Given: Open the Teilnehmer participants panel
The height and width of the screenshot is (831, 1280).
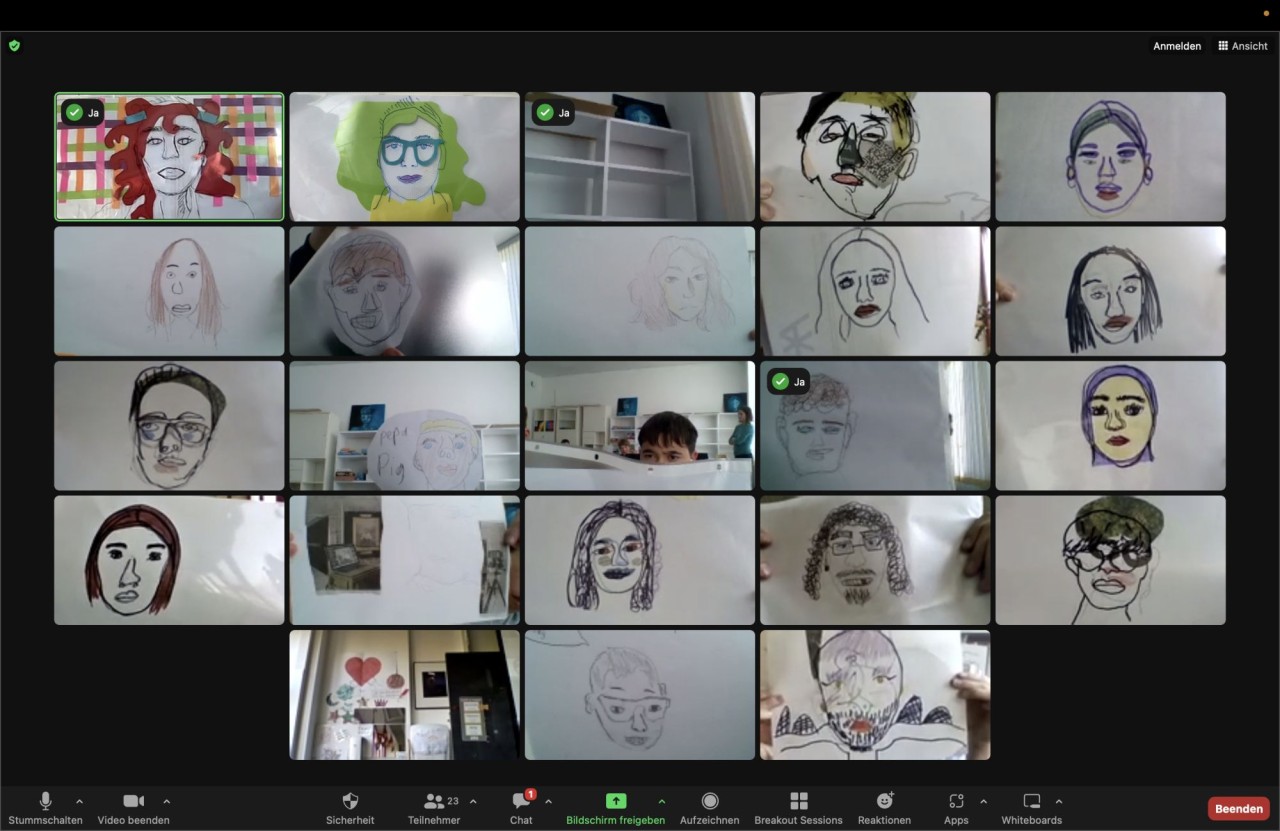Looking at the screenshot, I should click(x=434, y=808).
